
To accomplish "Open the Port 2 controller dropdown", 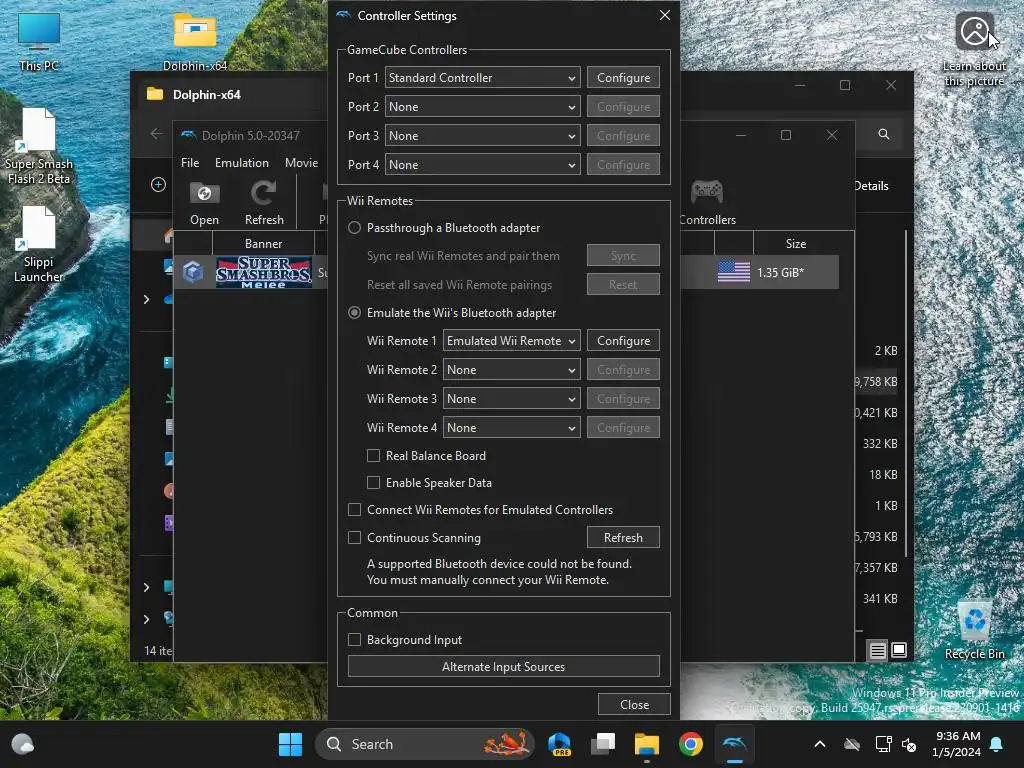I will click(483, 106).
